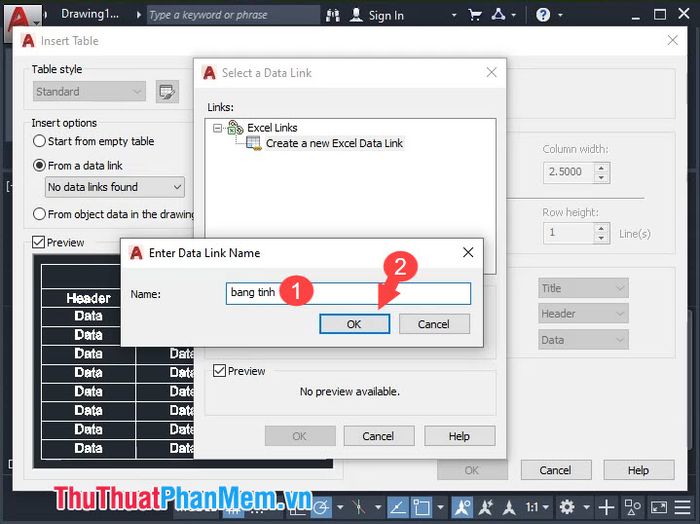
Task: Click Cancel in Select a Data Link dialog
Action: coord(379,436)
